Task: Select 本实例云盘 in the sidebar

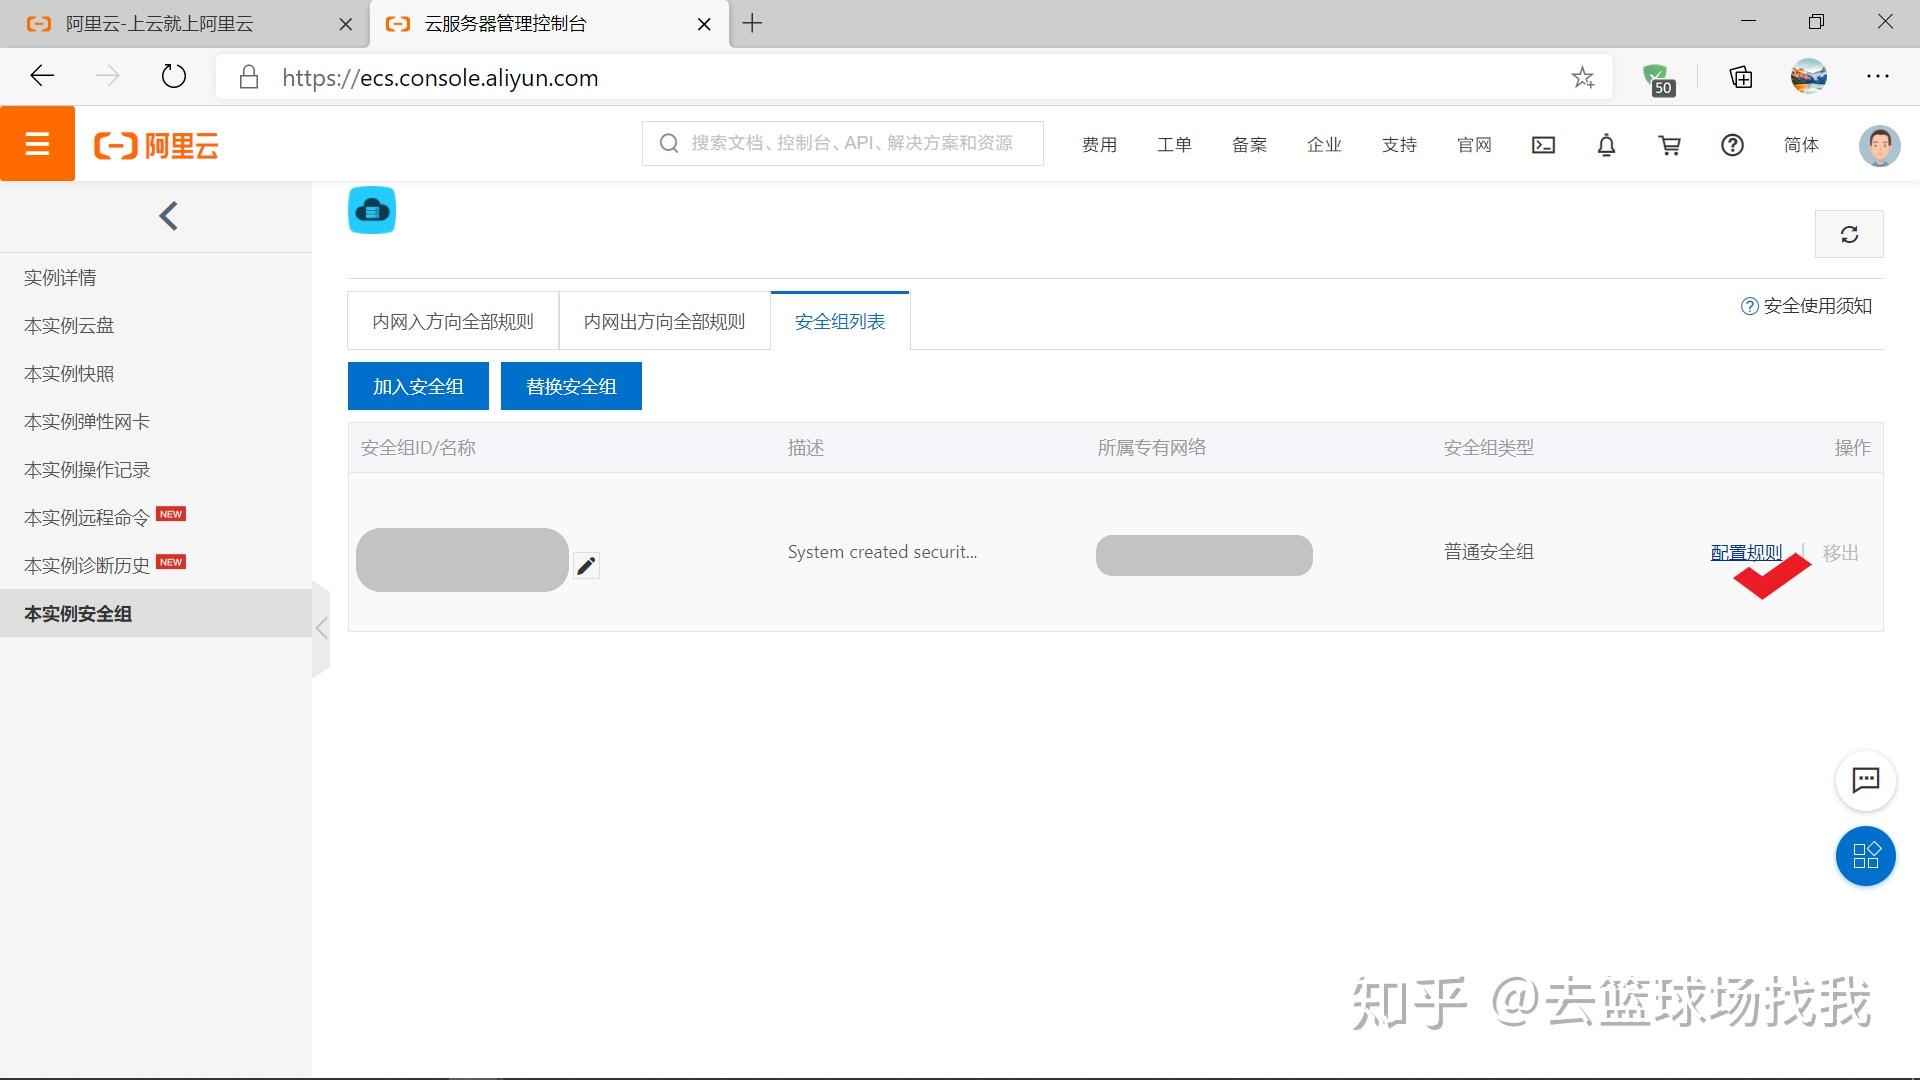Action: click(x=69, y=326)
